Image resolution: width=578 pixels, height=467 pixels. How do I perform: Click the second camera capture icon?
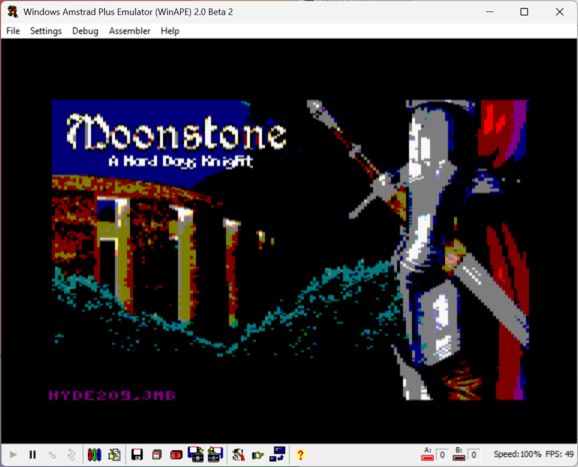215,454
